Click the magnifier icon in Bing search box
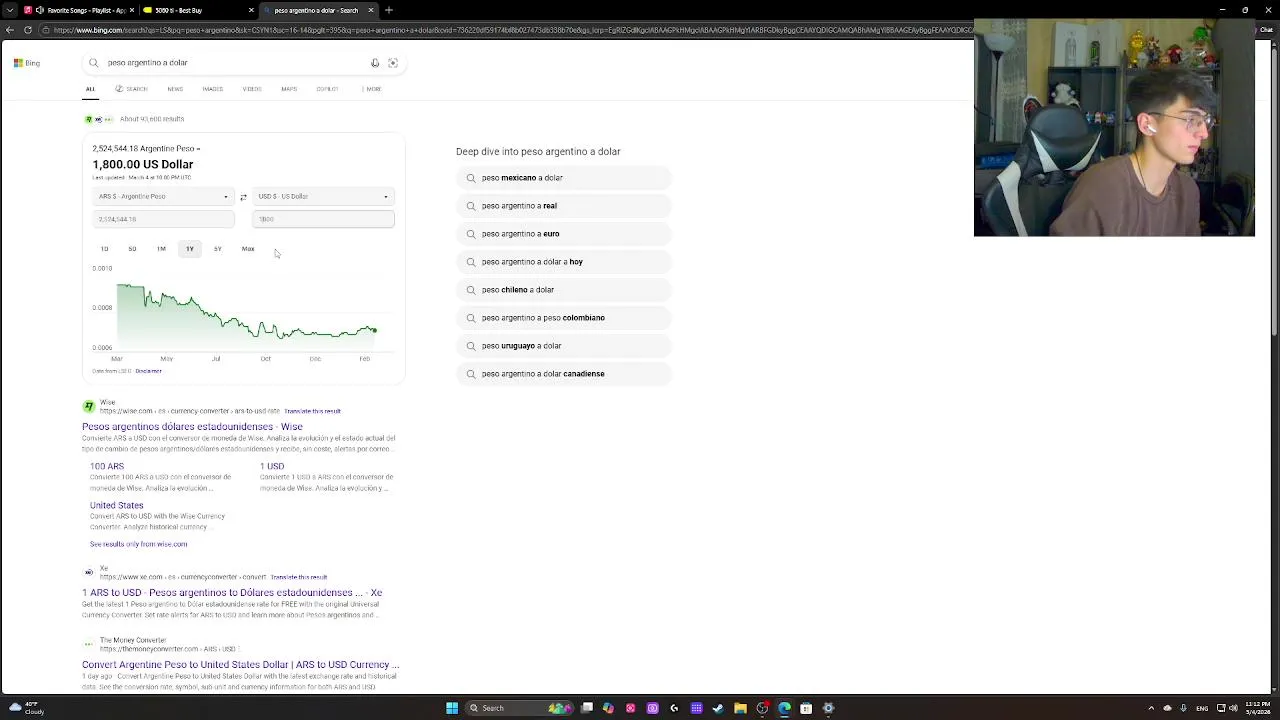Viewport: 1280px width, 720px height. pos(94,63)
